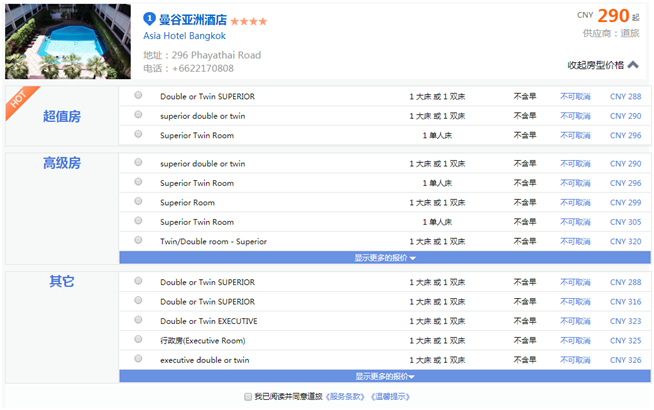Select 行政房(Executive Room) radio button
This screenshot has width=654, height=410.
coord(138,339)
